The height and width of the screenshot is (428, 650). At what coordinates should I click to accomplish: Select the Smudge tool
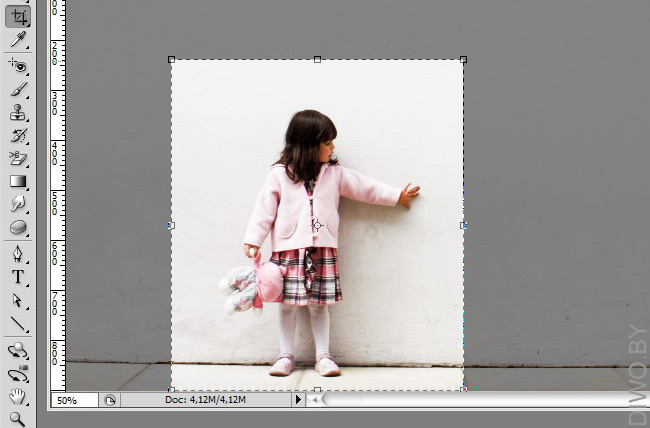(x=18, y=204)
